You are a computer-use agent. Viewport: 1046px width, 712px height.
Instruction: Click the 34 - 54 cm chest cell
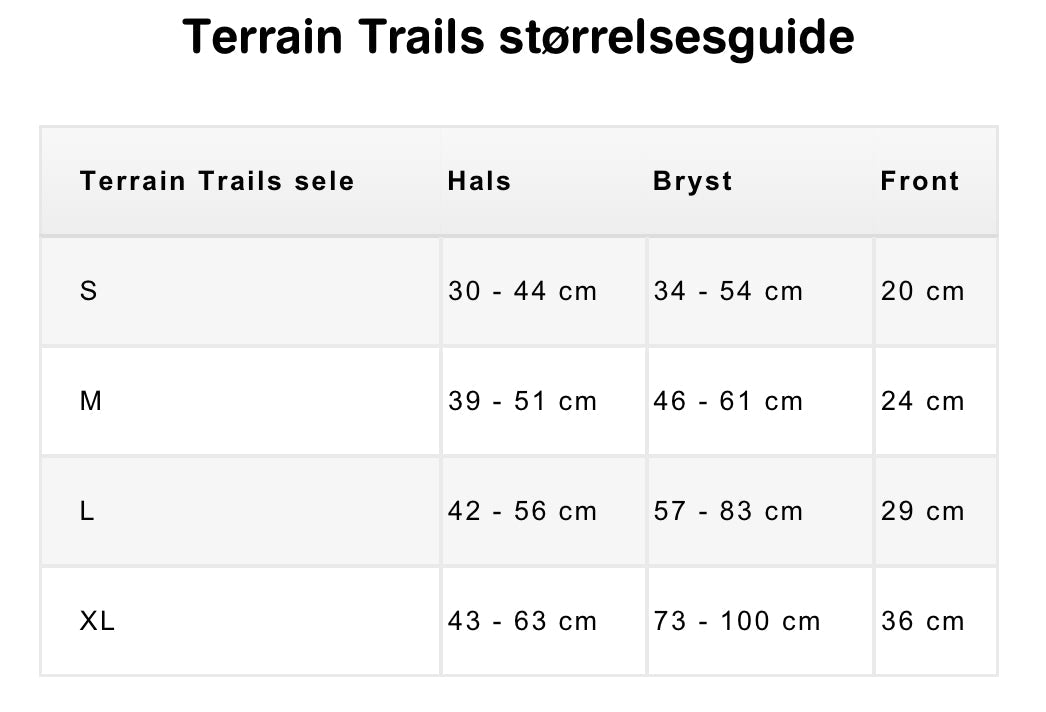[x=728, y=292]
